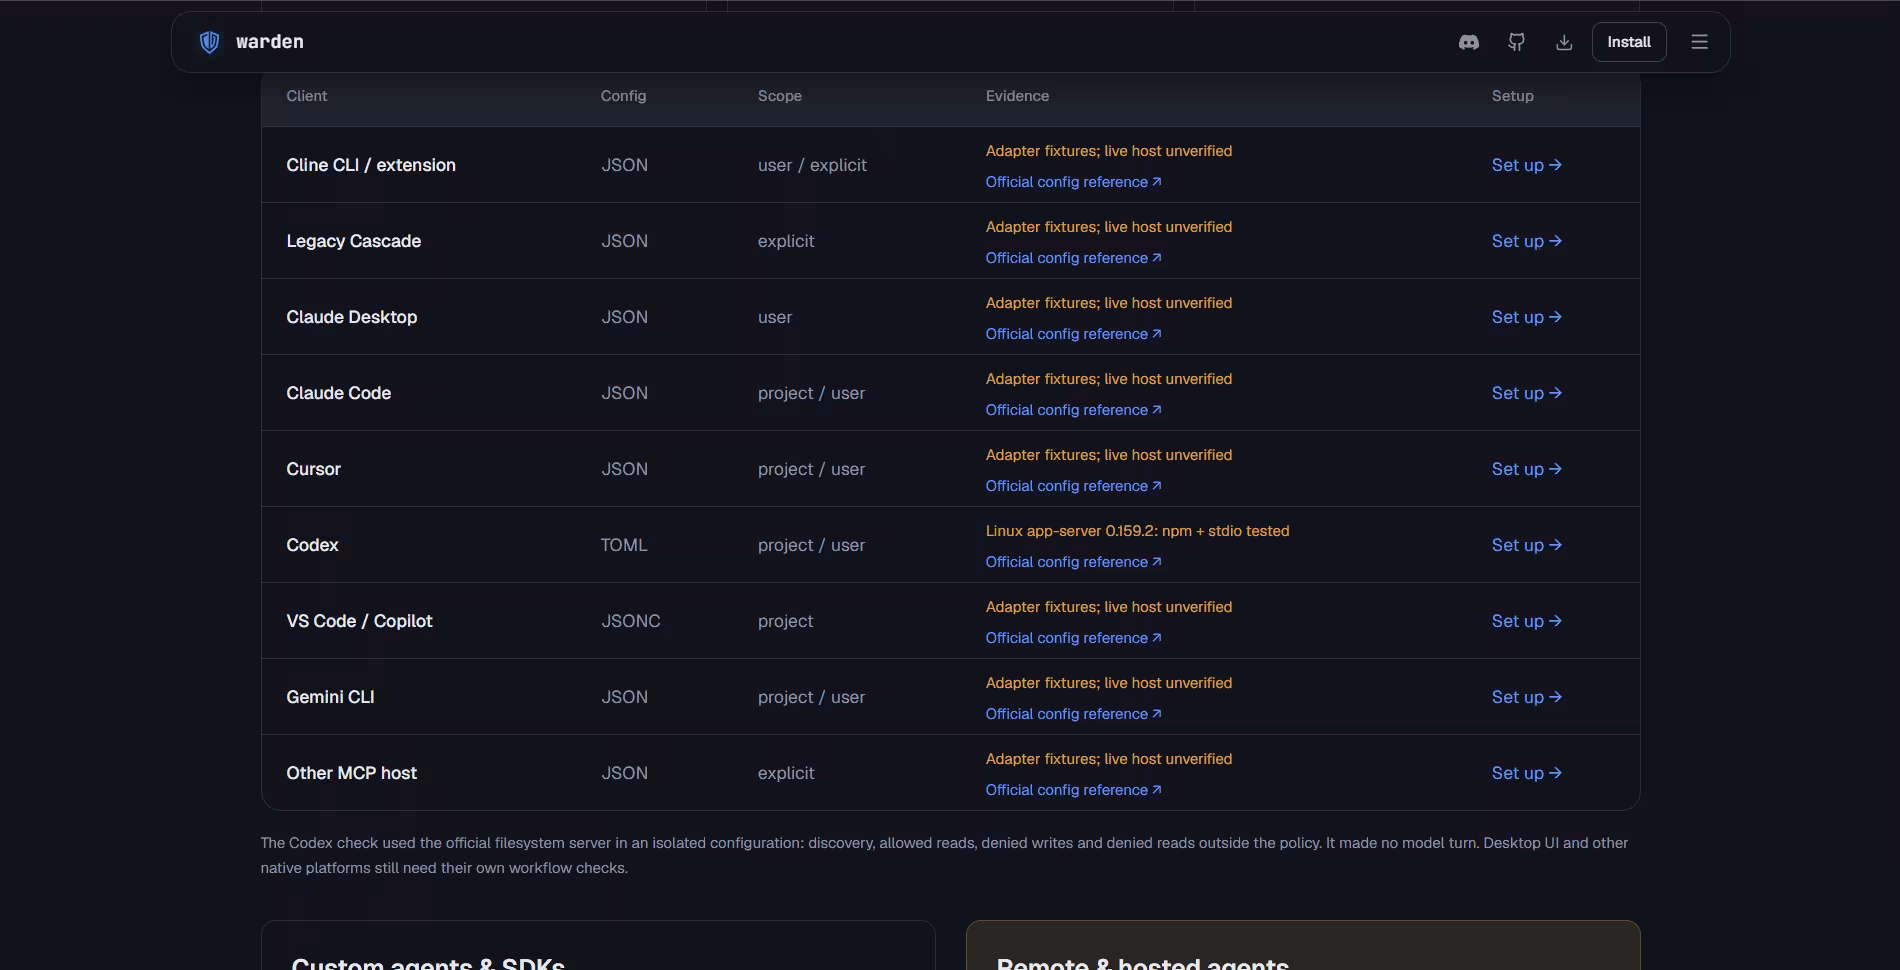Open Official config reference for Claude Code

(1073, 410)
